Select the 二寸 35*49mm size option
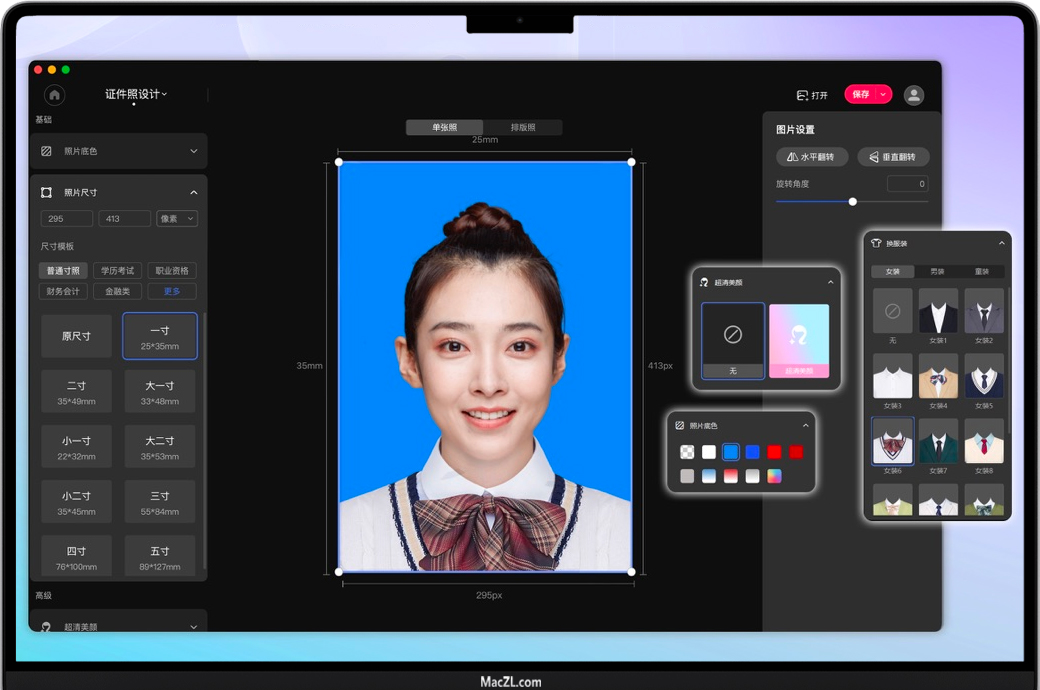Image resolution: width=1040 pixels, height=690 pixels. coord(77,391)
